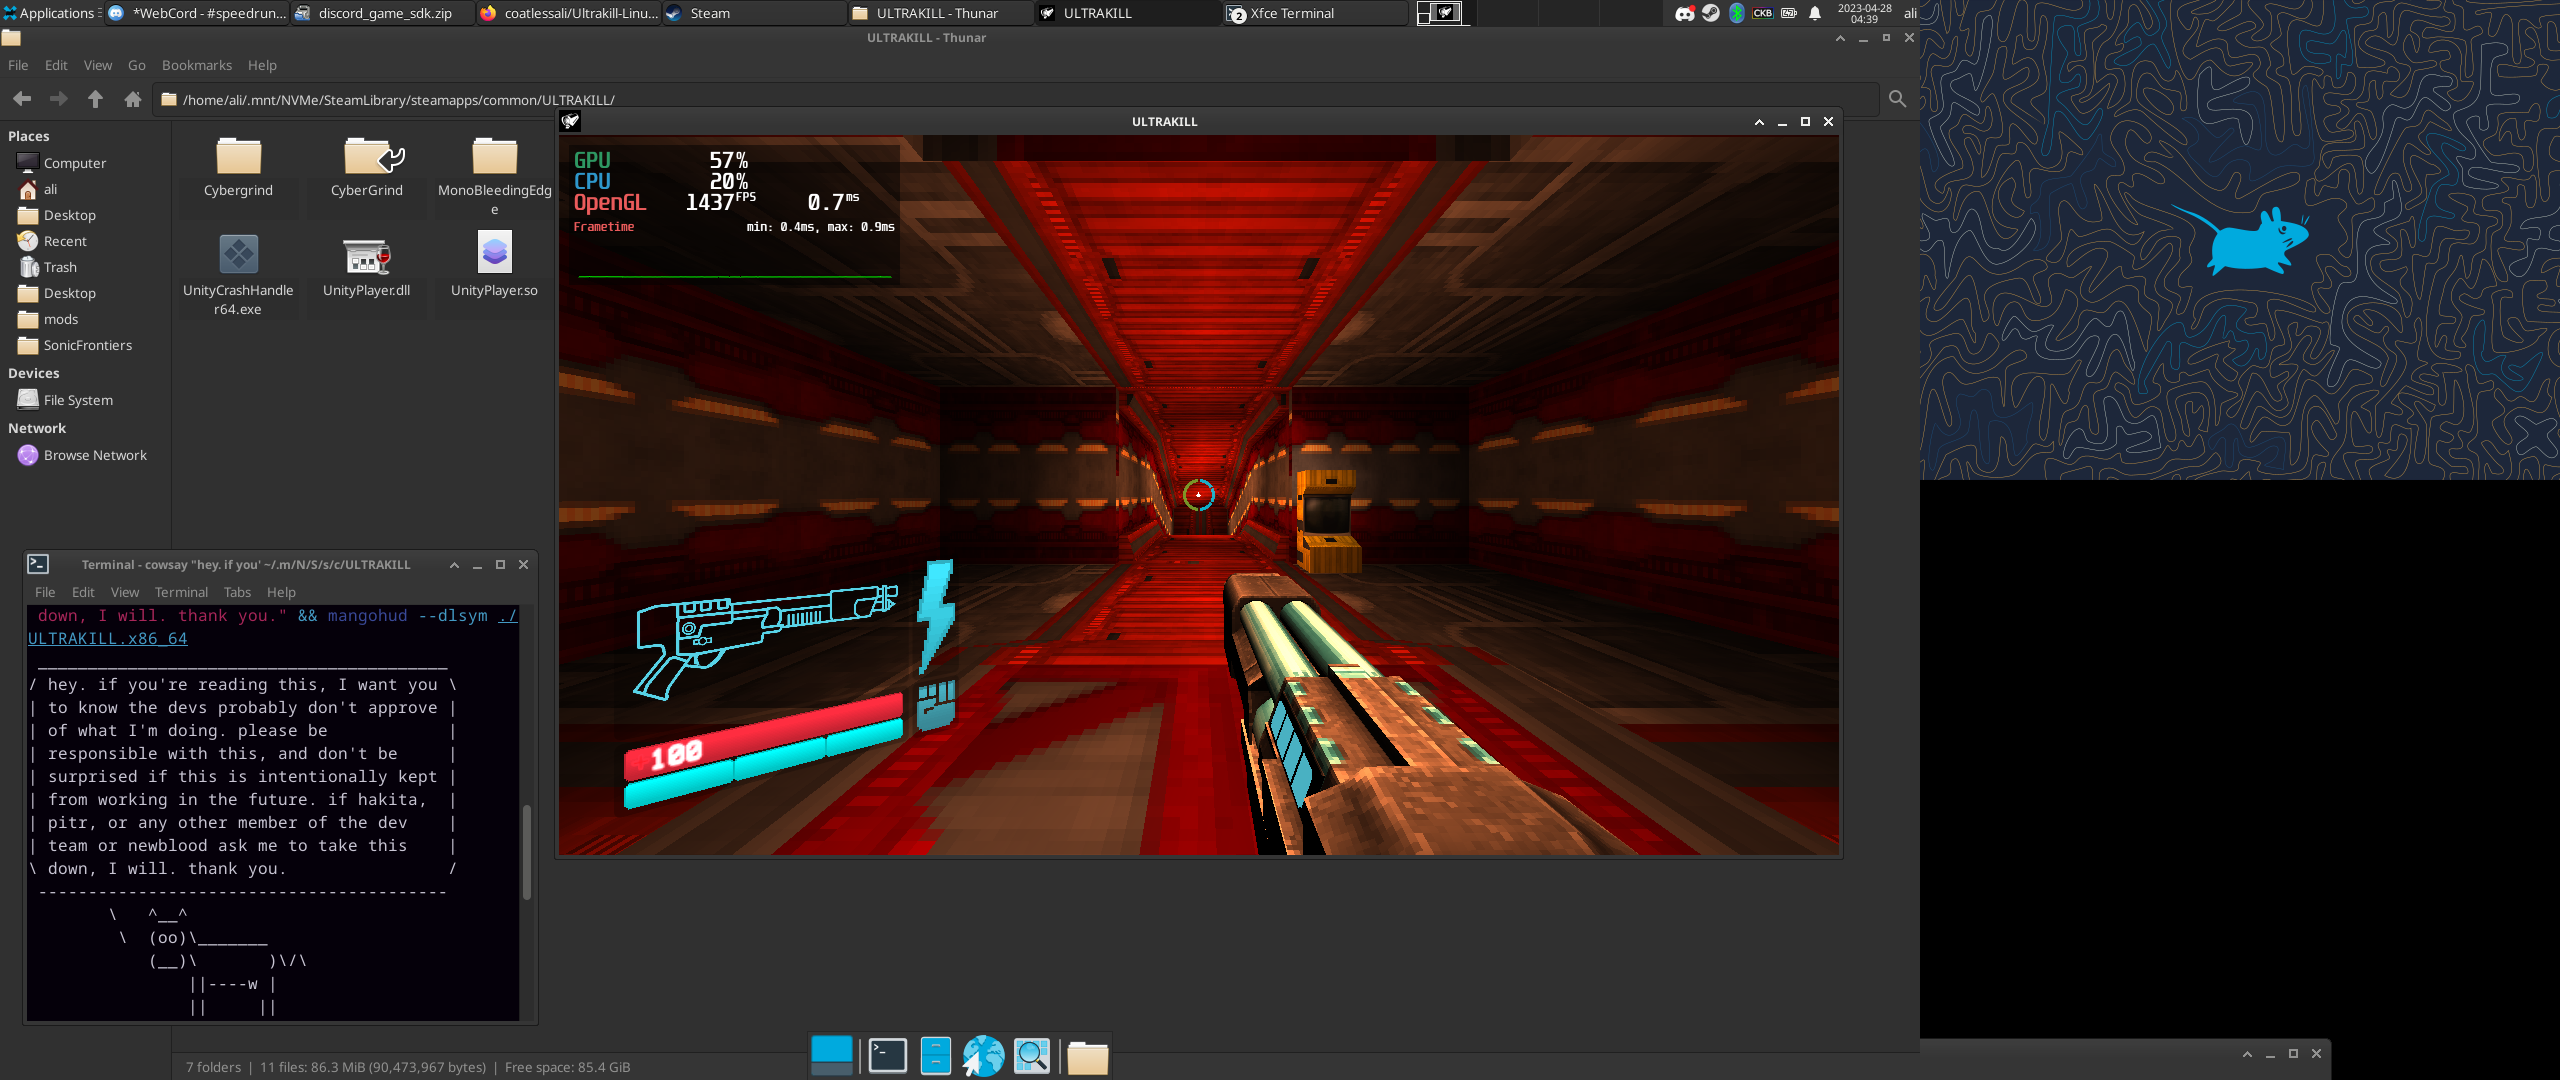Go to parent folder with up arrow

coord(95,99)
